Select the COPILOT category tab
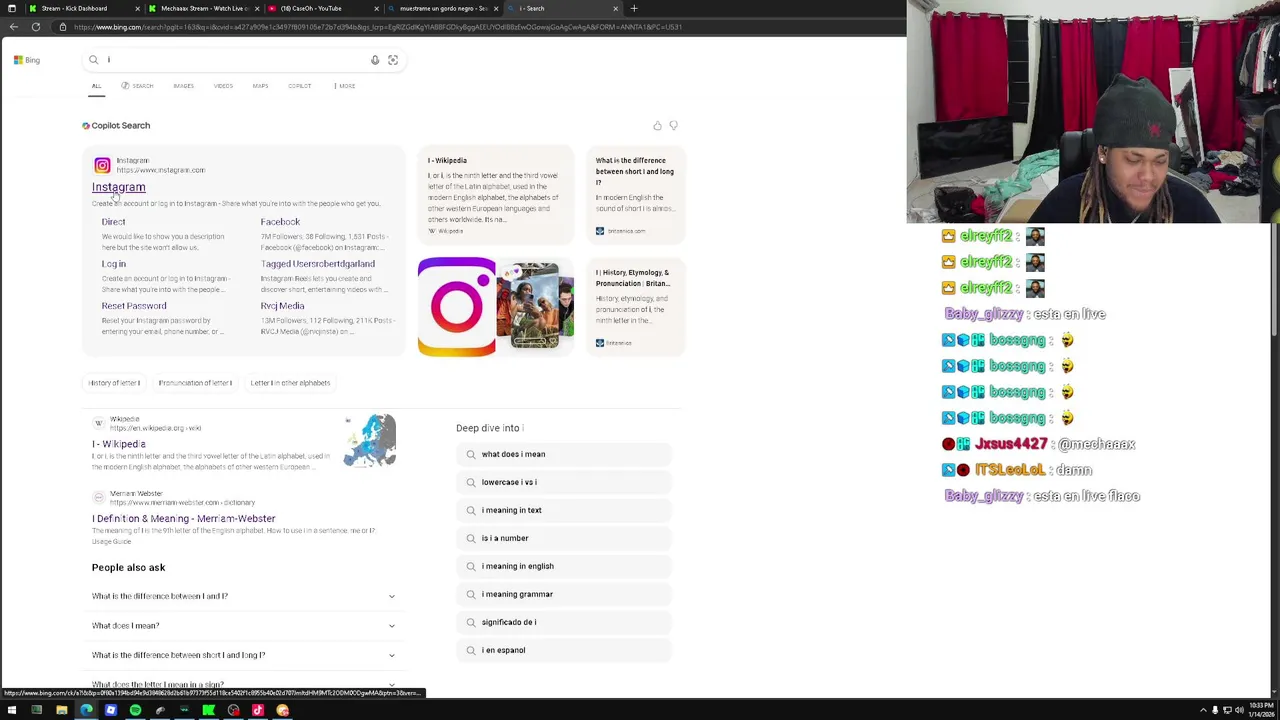 (300, 86)
